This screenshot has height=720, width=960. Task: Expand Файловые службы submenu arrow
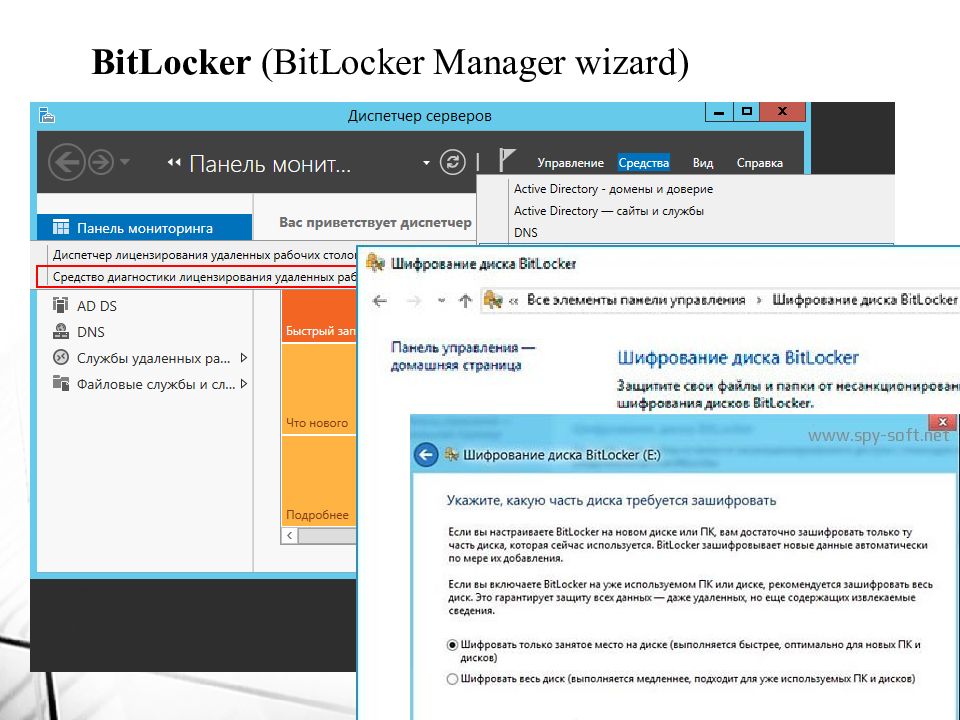point(243,383)
